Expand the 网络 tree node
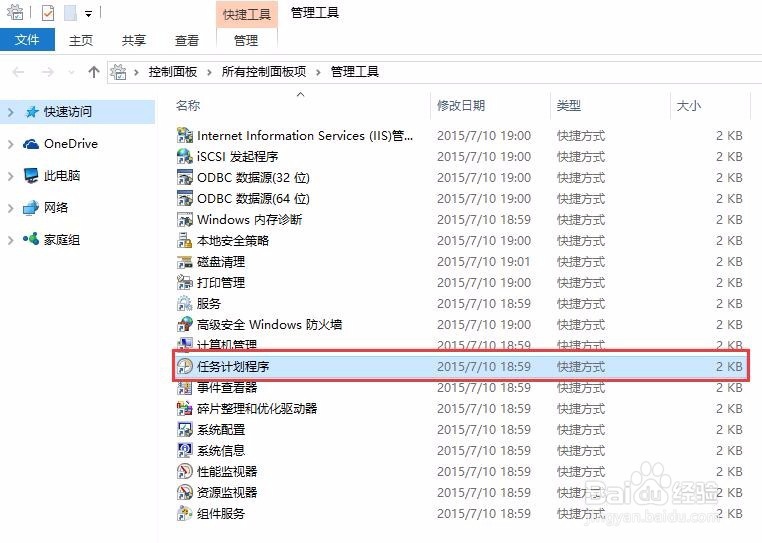762x543 pixels. tap(11, 208)
